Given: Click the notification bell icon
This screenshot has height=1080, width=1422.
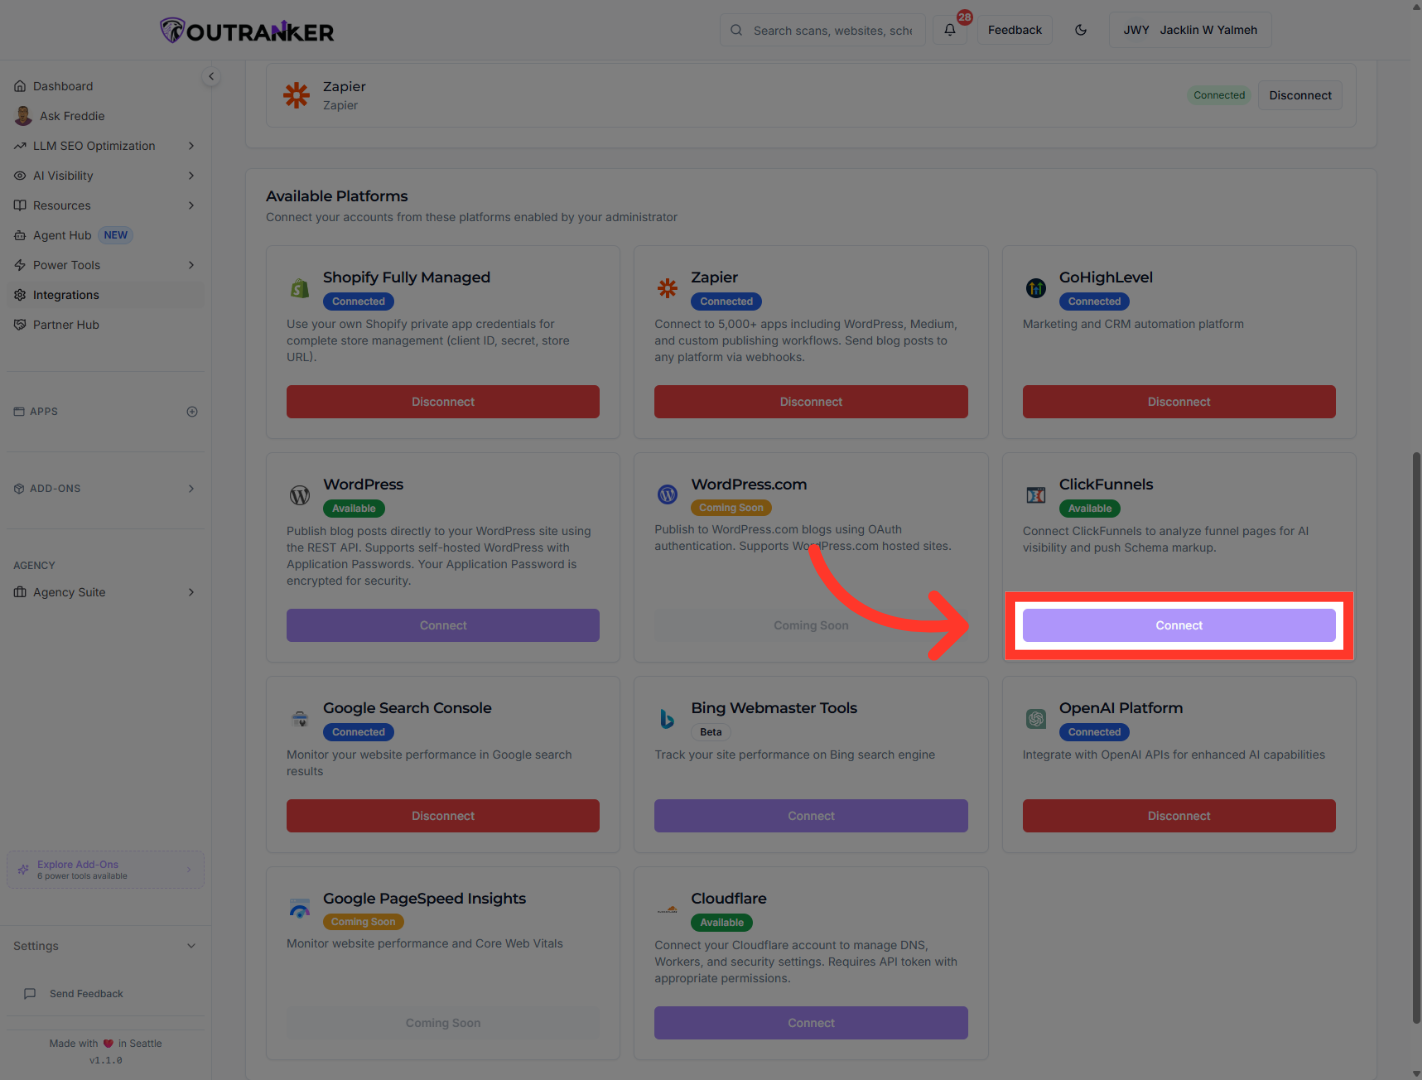Looking at the screenshot, I should [x=950, y=30].
